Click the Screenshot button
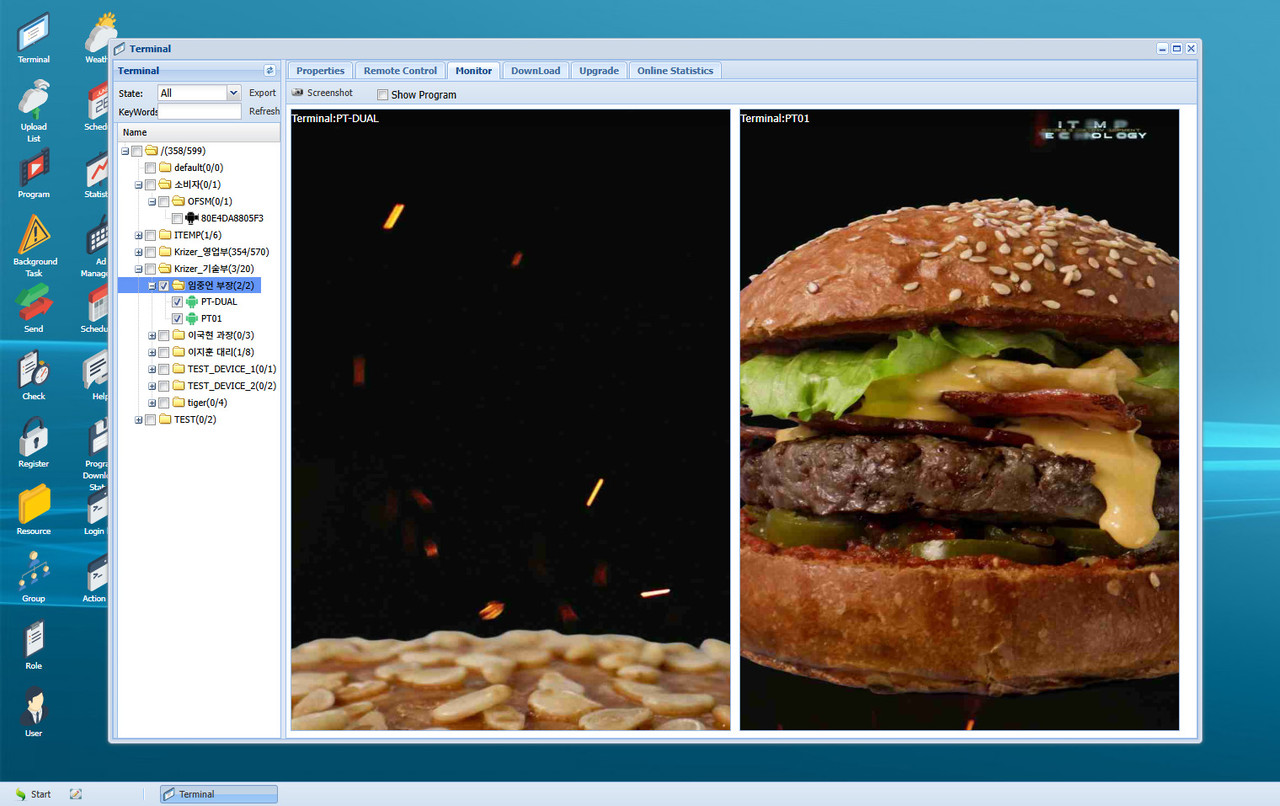 (322, 93)
